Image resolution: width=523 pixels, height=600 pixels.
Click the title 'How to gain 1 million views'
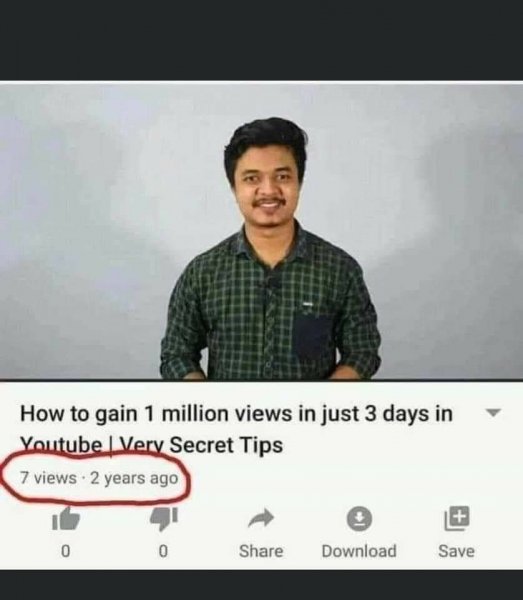pos(156,414)
